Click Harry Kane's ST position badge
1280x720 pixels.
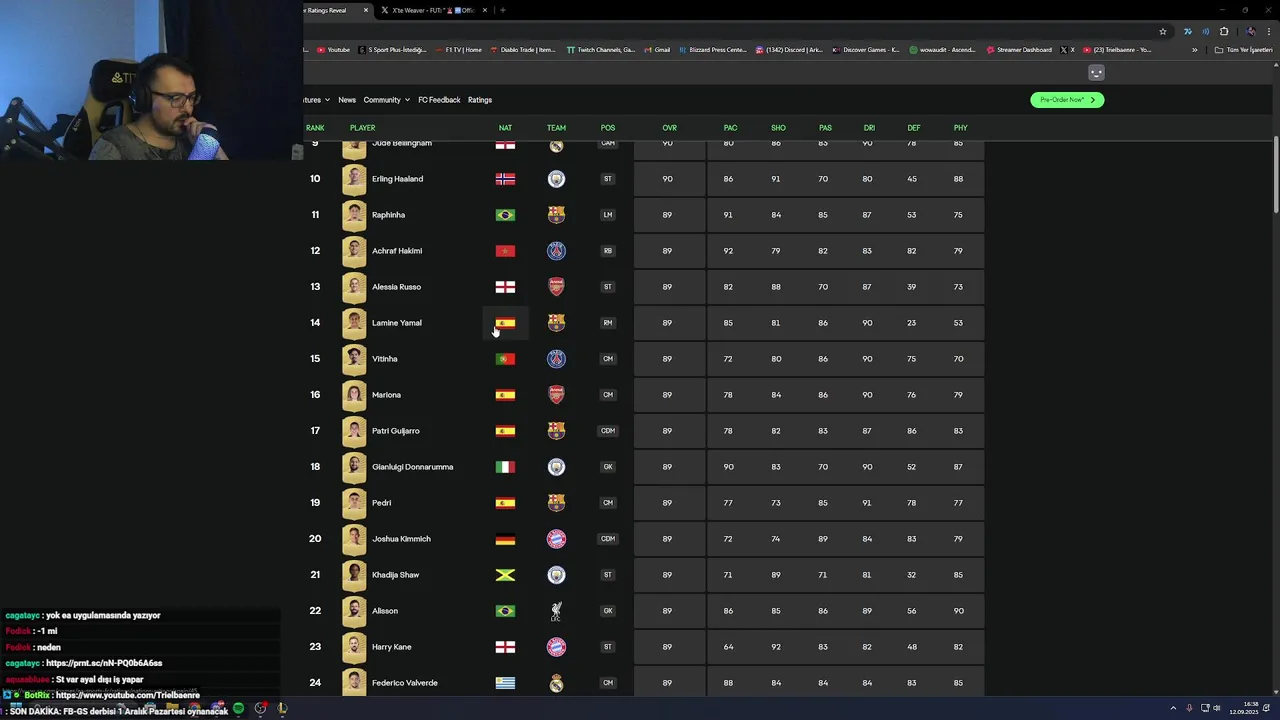(x=608, y=647)
